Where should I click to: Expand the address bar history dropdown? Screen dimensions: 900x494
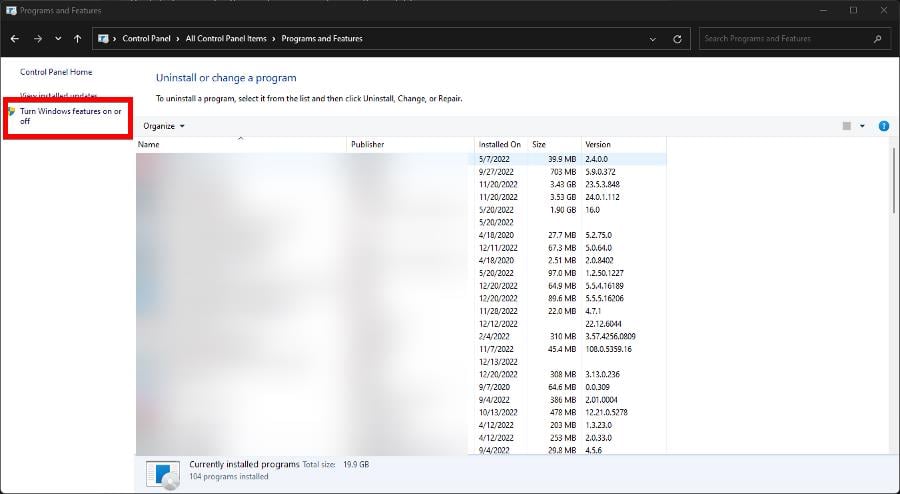pyautogui.click(x=653, y=39)
